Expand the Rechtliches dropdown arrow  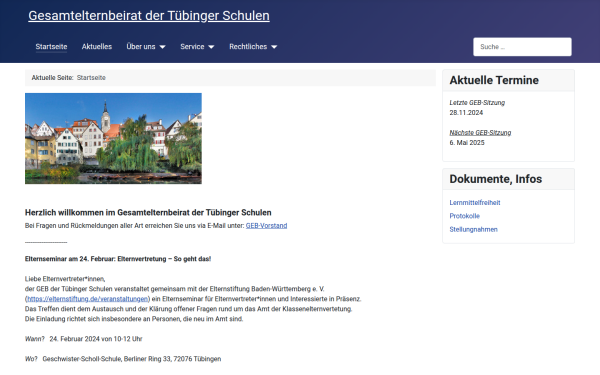click(274, 47)
